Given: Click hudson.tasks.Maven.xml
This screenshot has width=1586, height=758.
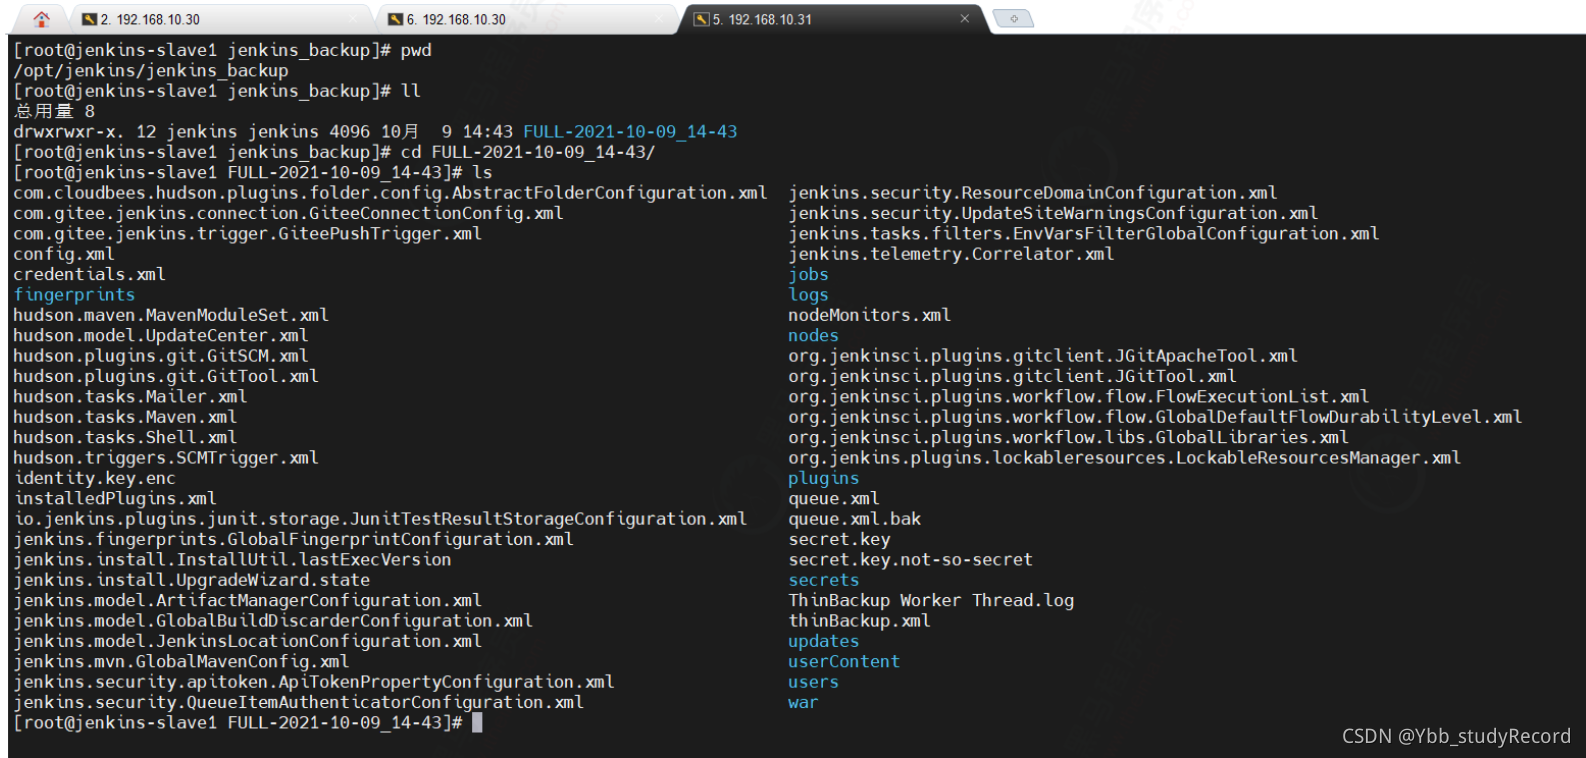Looking at the screenshot, I should (x=125, y=417).
